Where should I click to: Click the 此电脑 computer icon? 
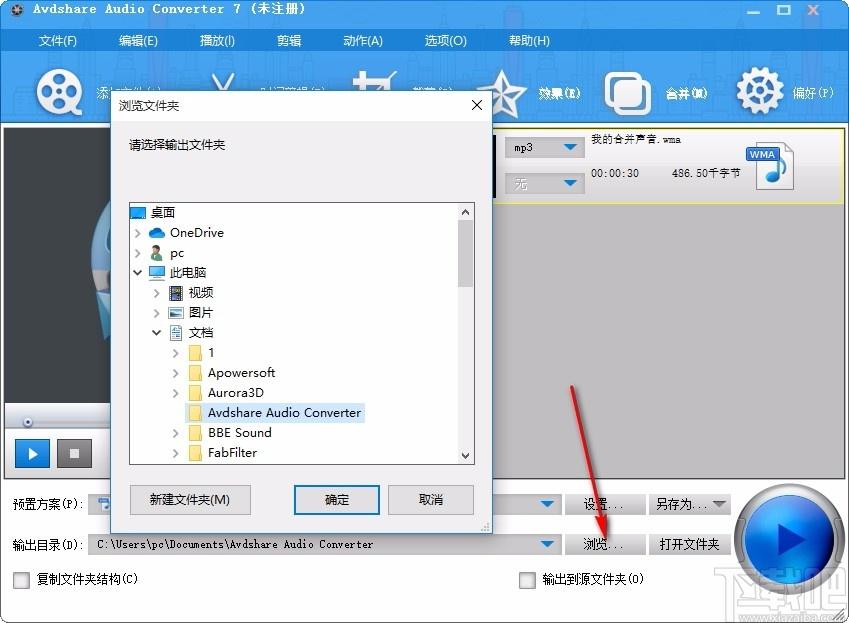point(156,273)
